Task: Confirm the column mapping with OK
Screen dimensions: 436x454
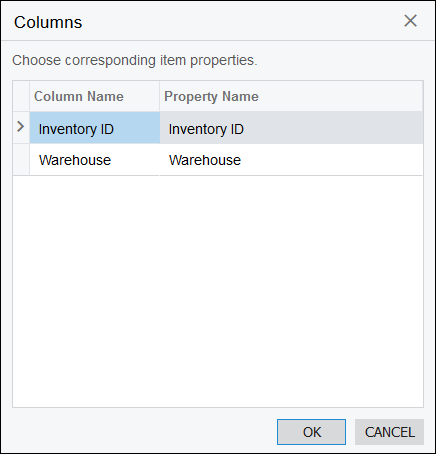Action: (311, 432)
